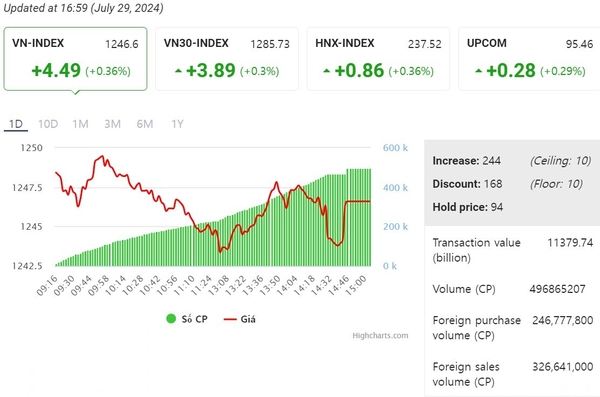This screenshot has width=600, height=397.
Task: Select the 3M time range tab
Action: tap(112, 124)
